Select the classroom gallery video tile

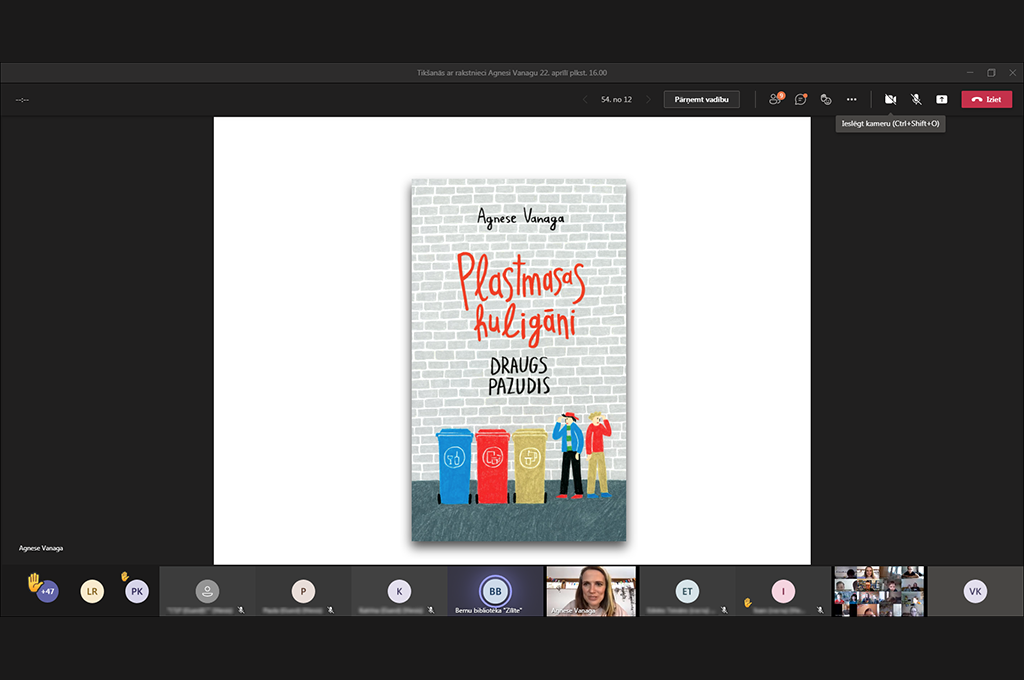click(879, 591)
